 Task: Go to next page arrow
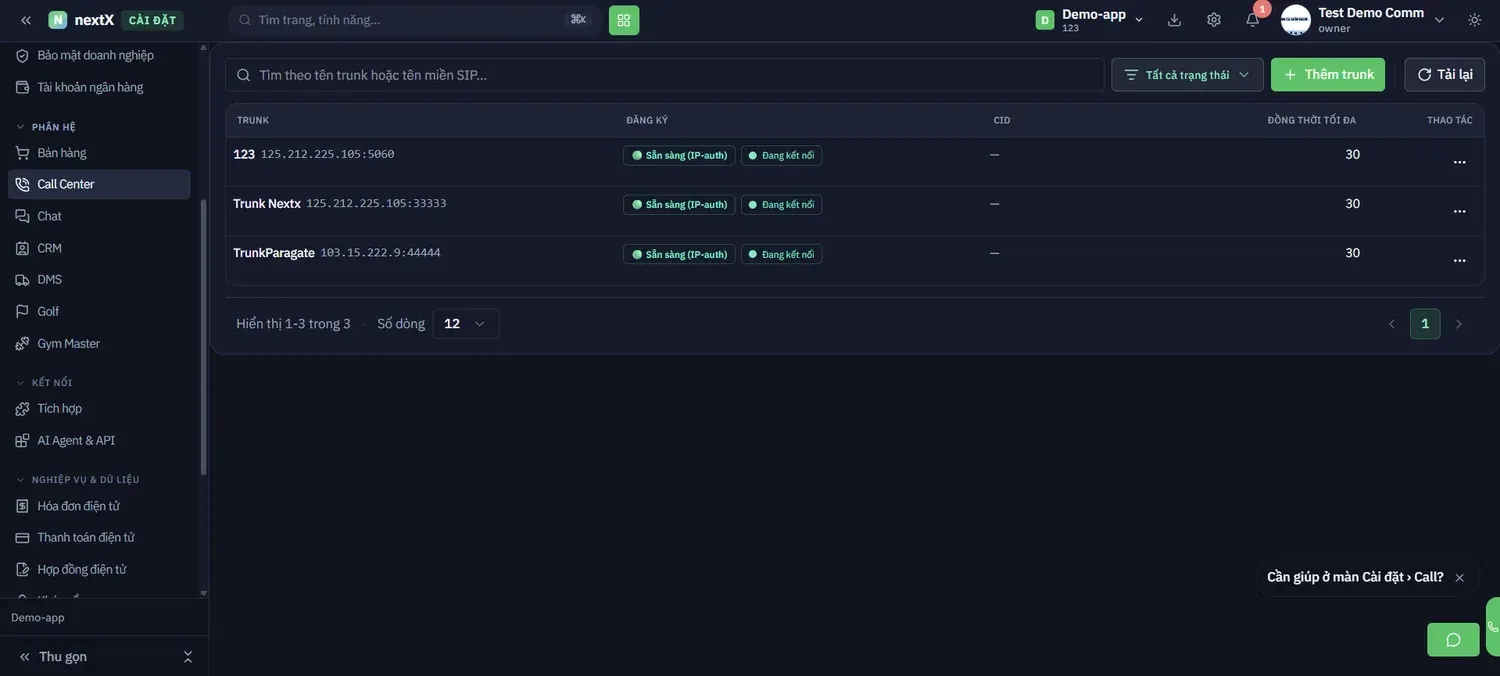click(x=1458, y=324)
